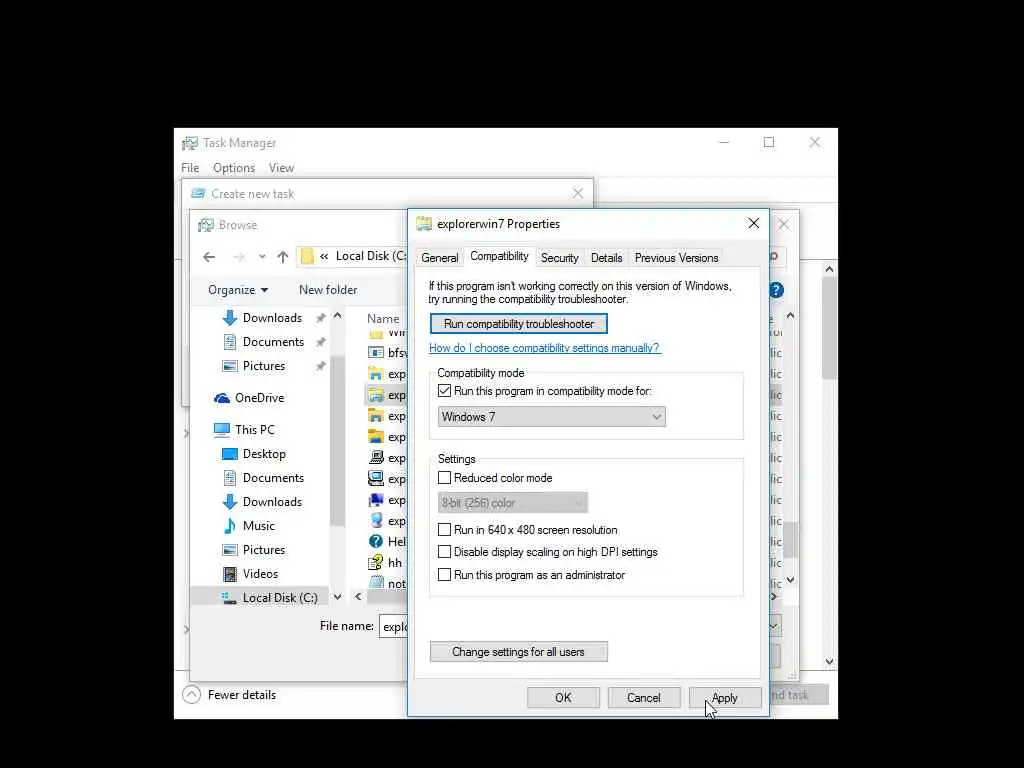Click the Name column header
This screenshot has width=1024, height=768.
click(383, 319)
